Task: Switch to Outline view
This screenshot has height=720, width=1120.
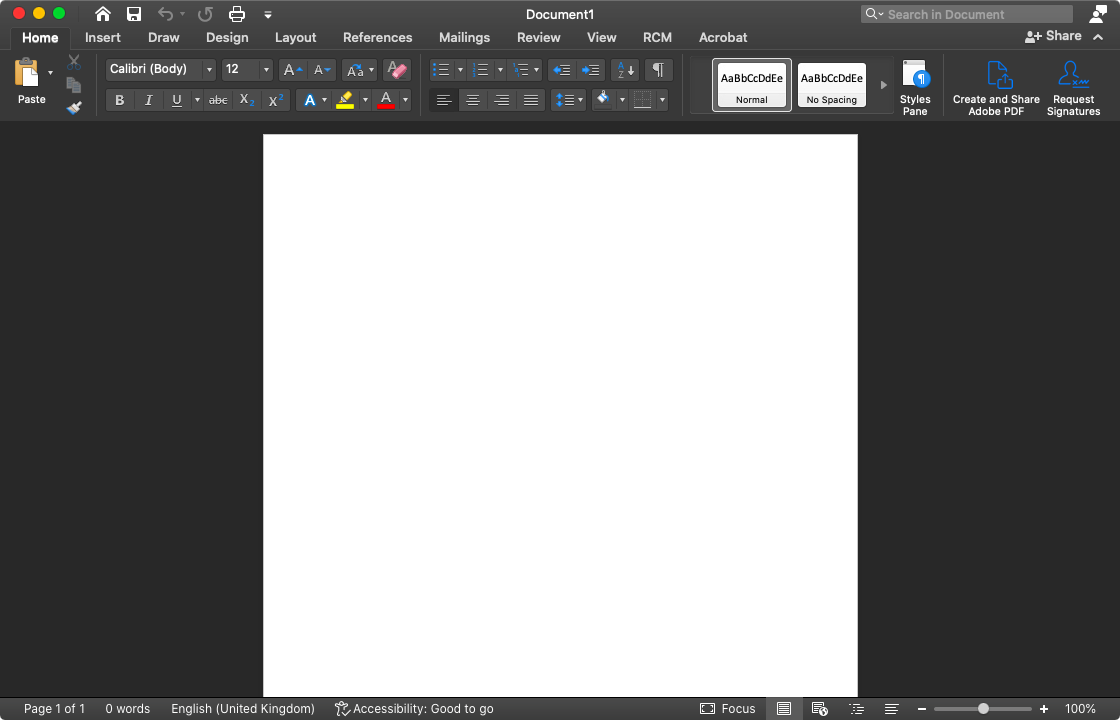Action: 856,709
